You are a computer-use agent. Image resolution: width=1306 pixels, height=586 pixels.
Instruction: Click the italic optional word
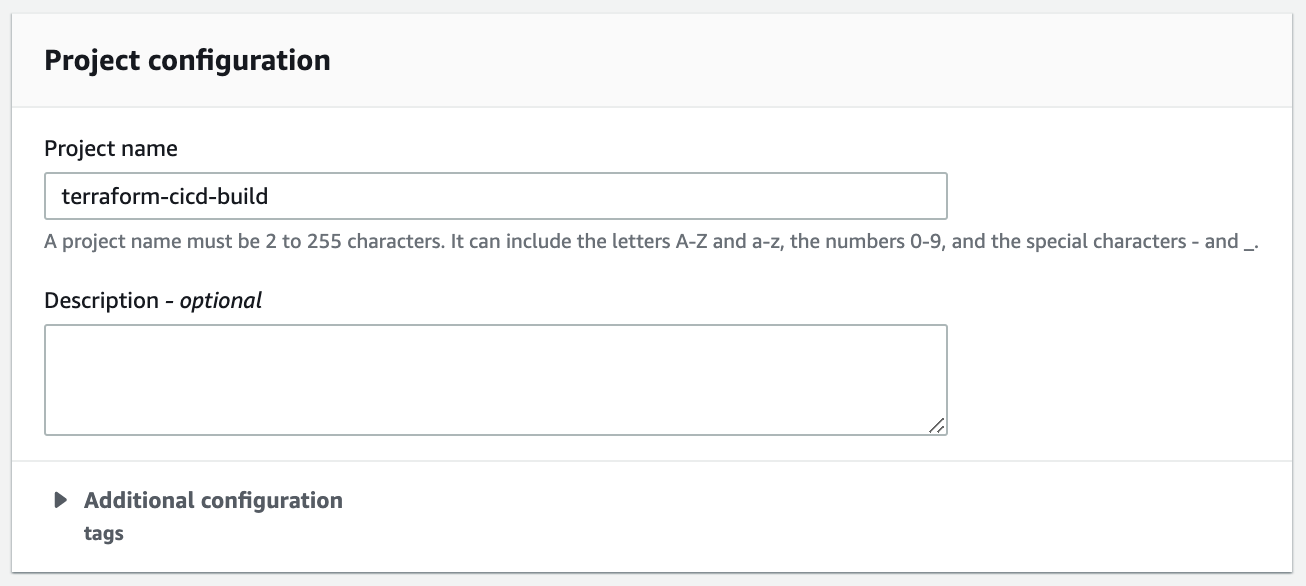(221, 300)
